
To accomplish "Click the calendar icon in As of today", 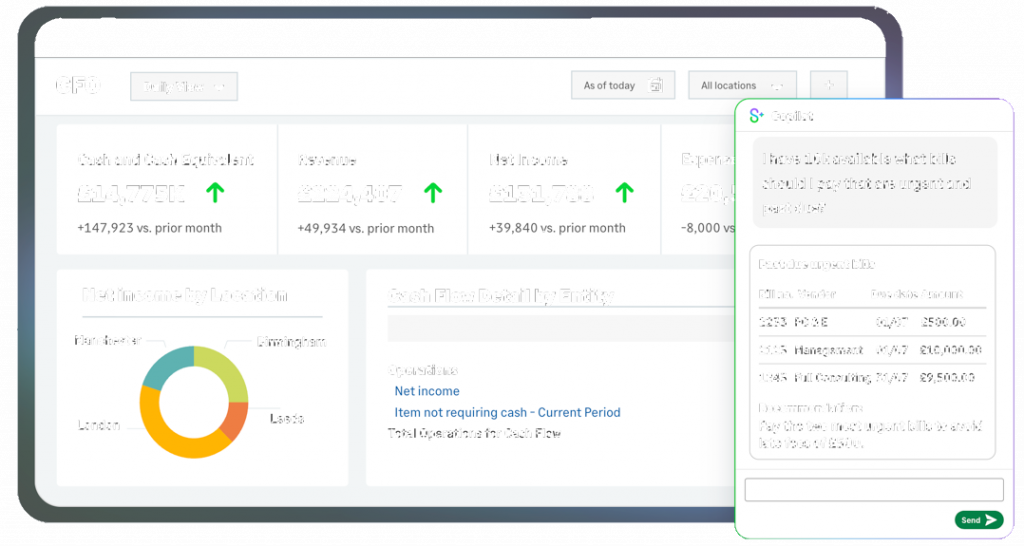I will (x=655, y=86).
